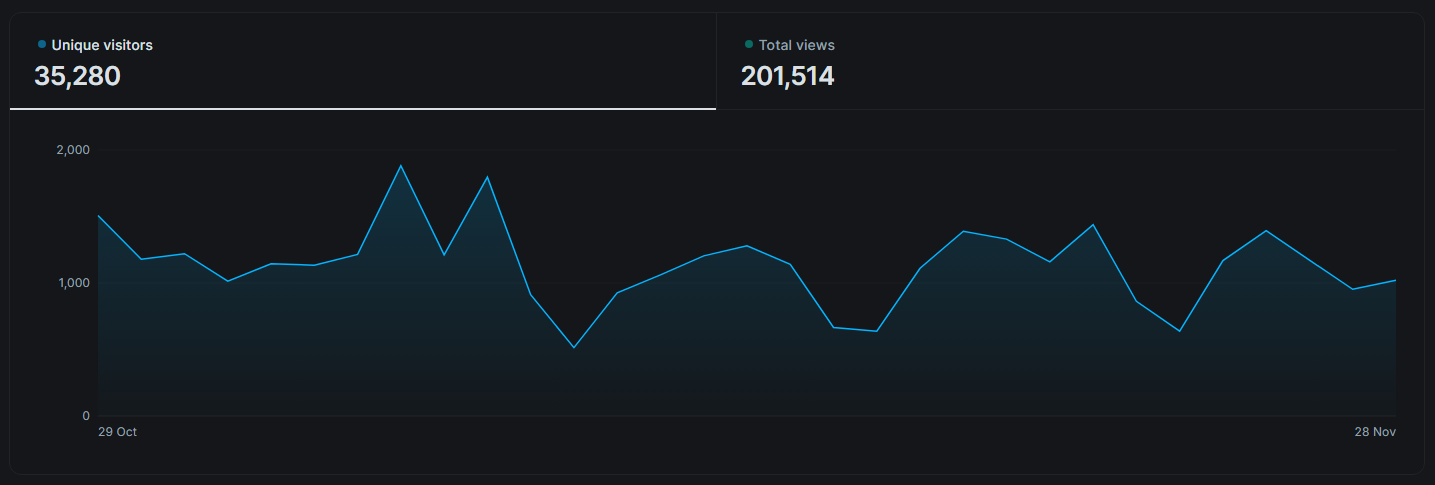Click the 29 Oct date label

117,432
